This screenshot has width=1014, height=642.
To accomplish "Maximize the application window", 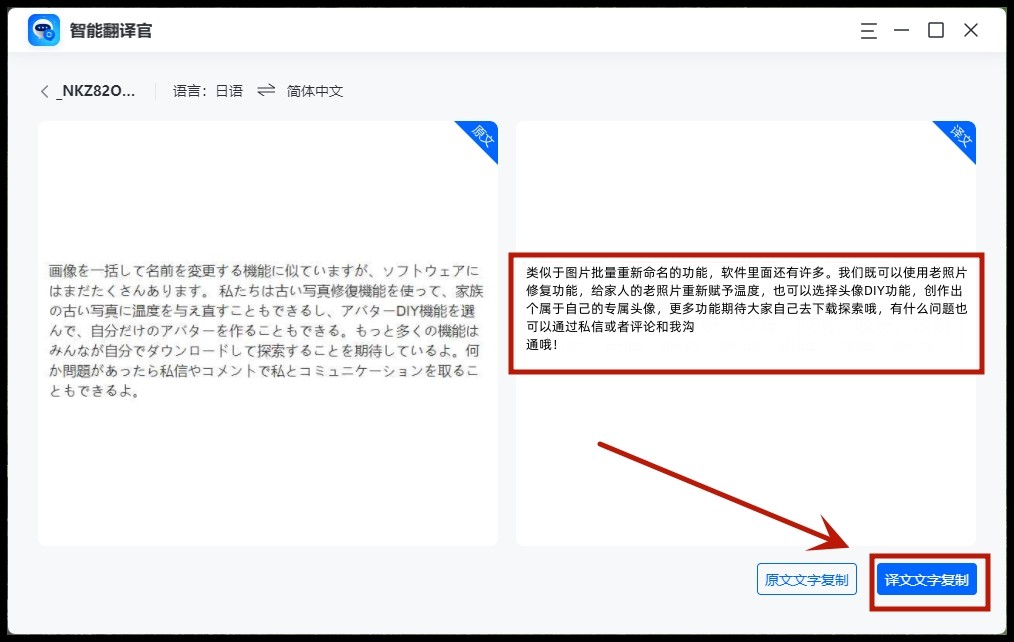I will point(936,30).
